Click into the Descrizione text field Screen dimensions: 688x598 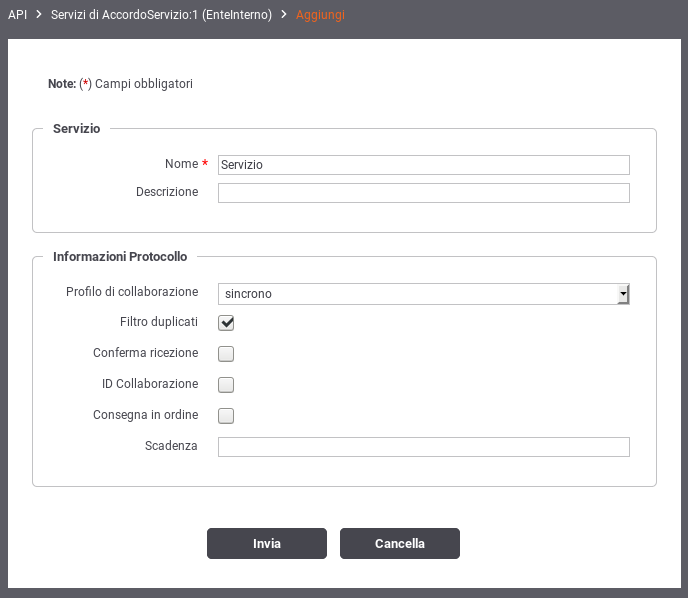[424, 193]
